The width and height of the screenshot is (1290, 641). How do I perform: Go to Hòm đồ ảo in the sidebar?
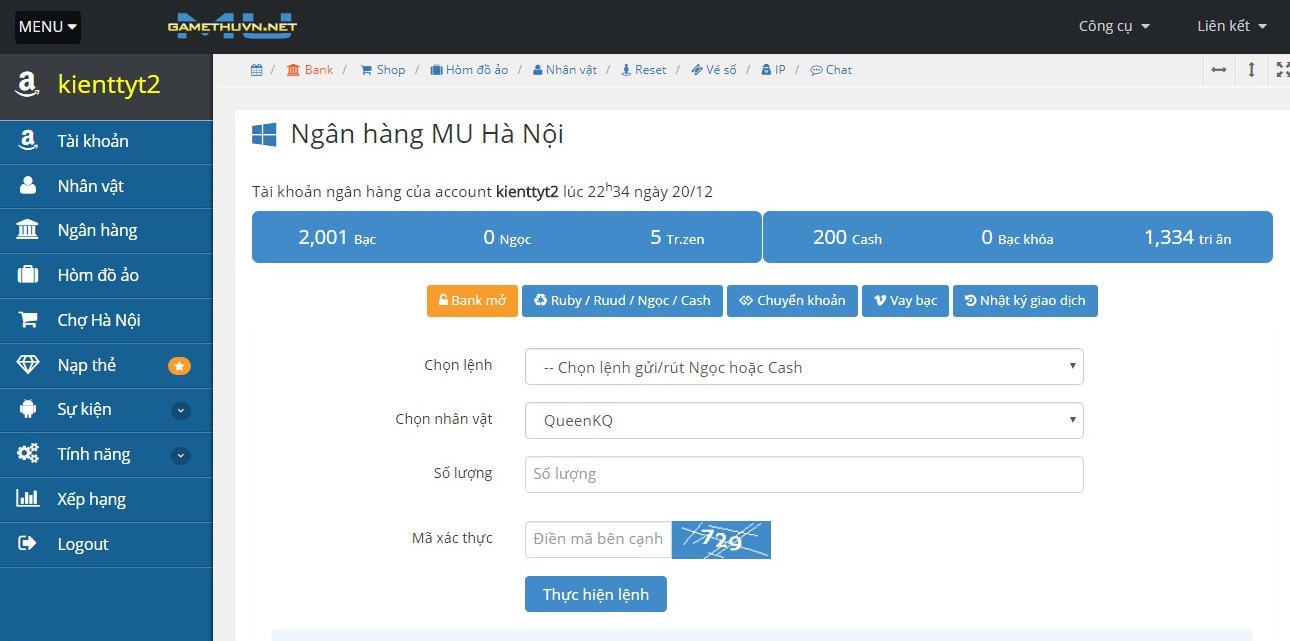[x=98, y=275]
